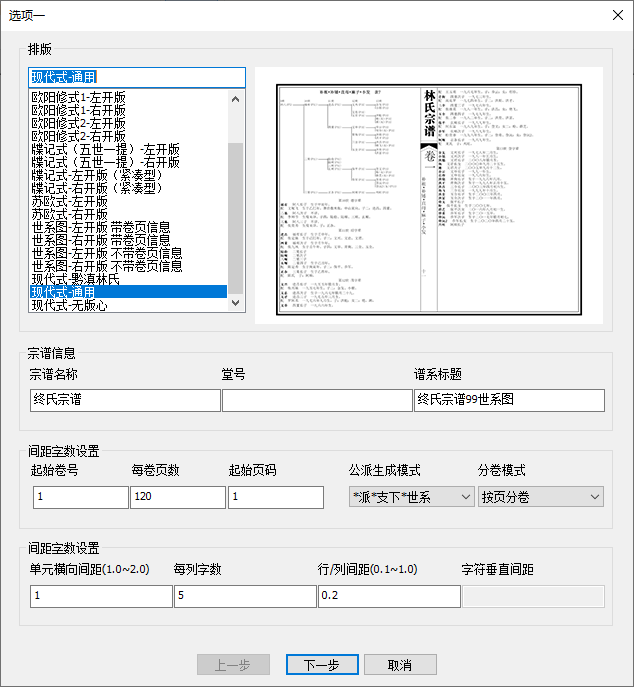Select 欧阳修式1-左开版 layout

[128, 97]
